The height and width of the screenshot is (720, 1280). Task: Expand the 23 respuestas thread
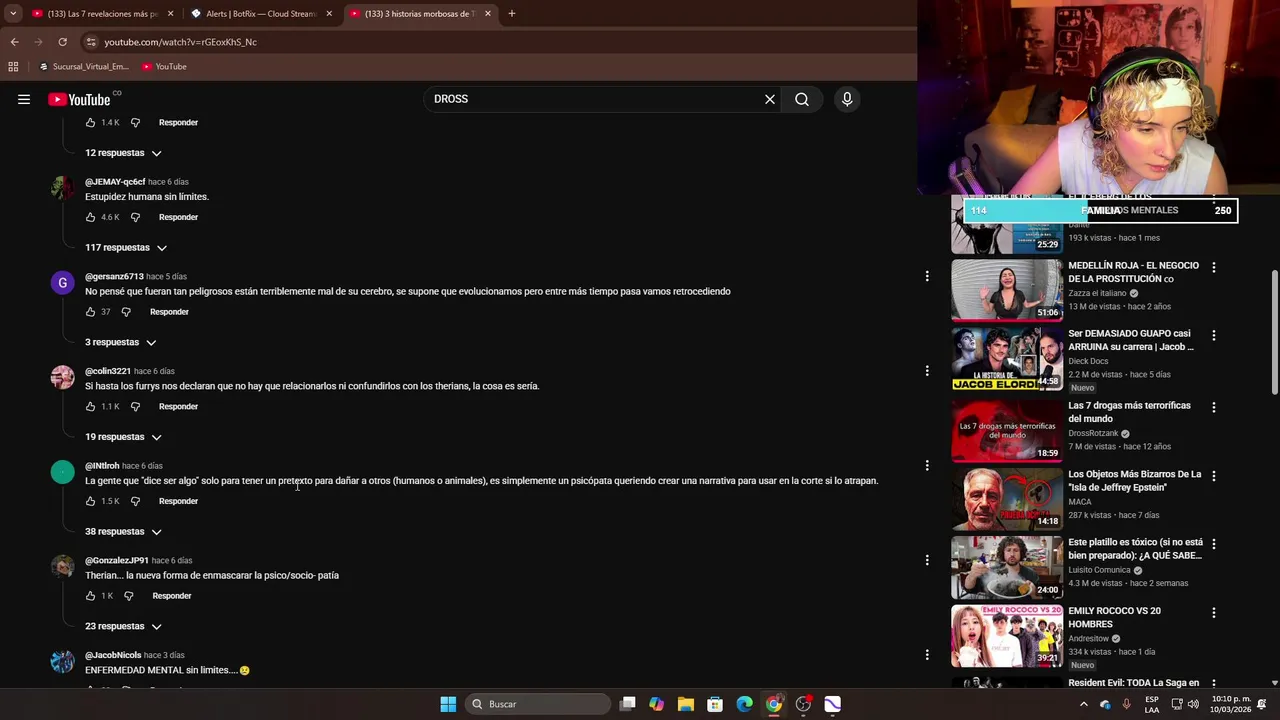(123, 626)
